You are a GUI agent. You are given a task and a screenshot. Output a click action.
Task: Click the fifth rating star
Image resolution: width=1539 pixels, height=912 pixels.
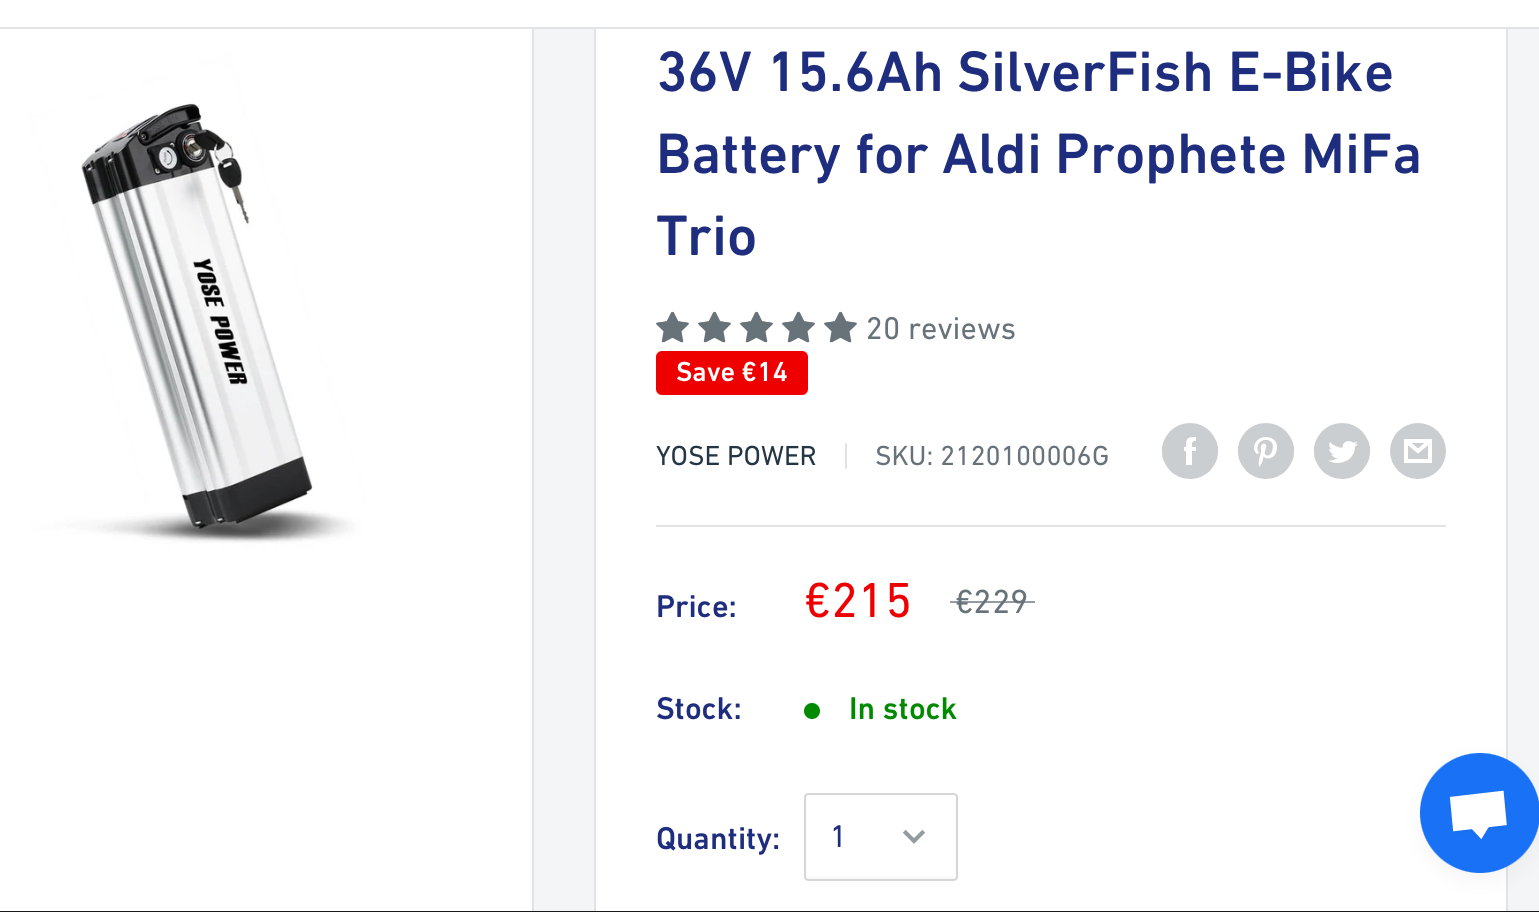(x=840, y=328)
